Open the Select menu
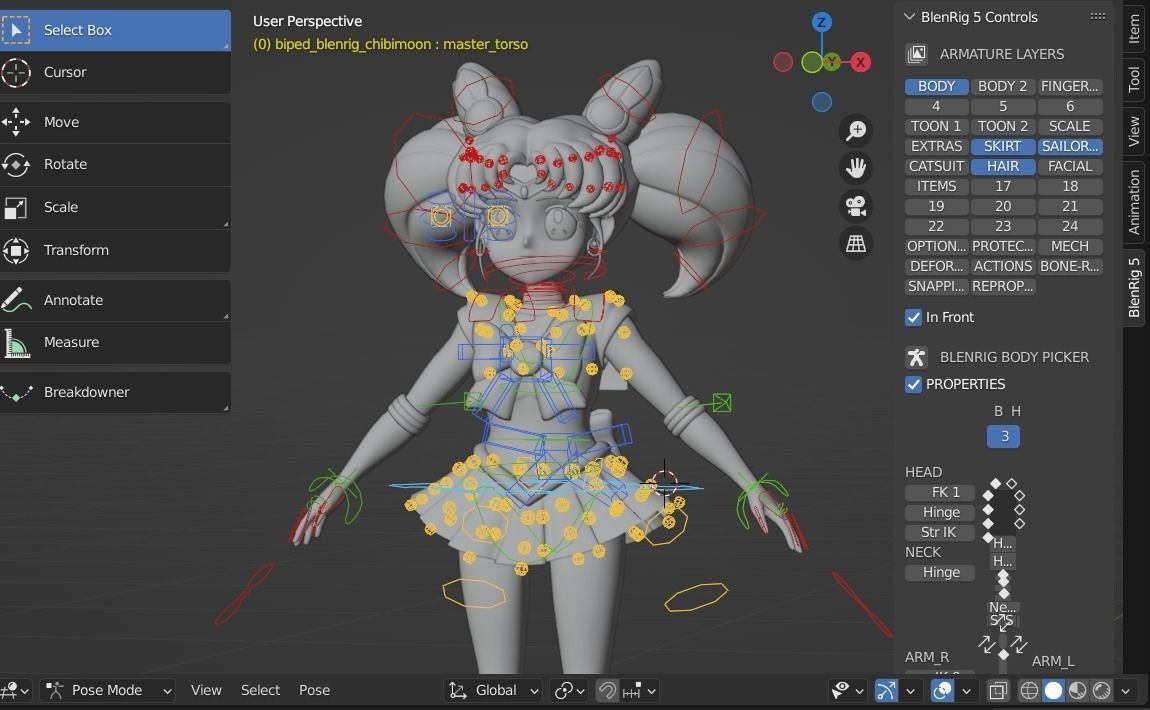 click(x=260, y=690)
